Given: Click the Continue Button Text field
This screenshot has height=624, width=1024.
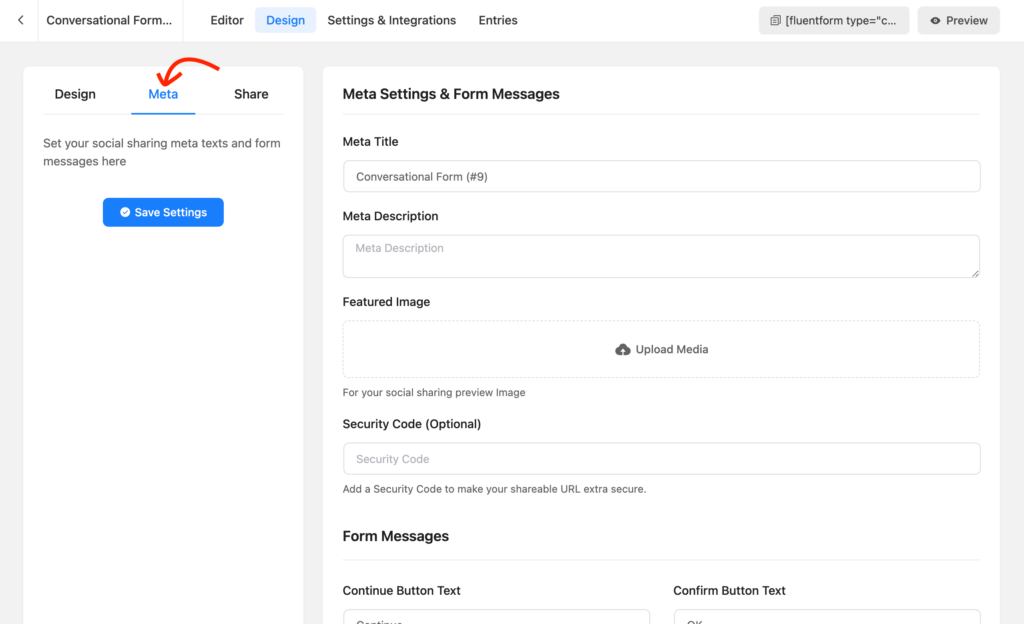Looking at the screenshot, I should pyautogui.click(x=496, y=618).
